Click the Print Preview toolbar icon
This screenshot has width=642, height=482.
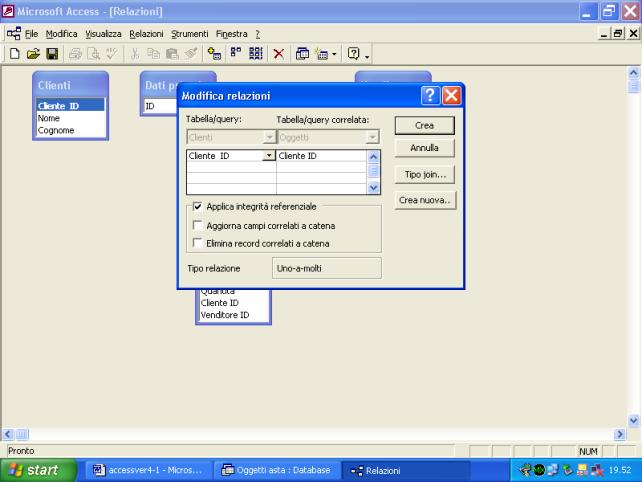click(x=94, y=54)
